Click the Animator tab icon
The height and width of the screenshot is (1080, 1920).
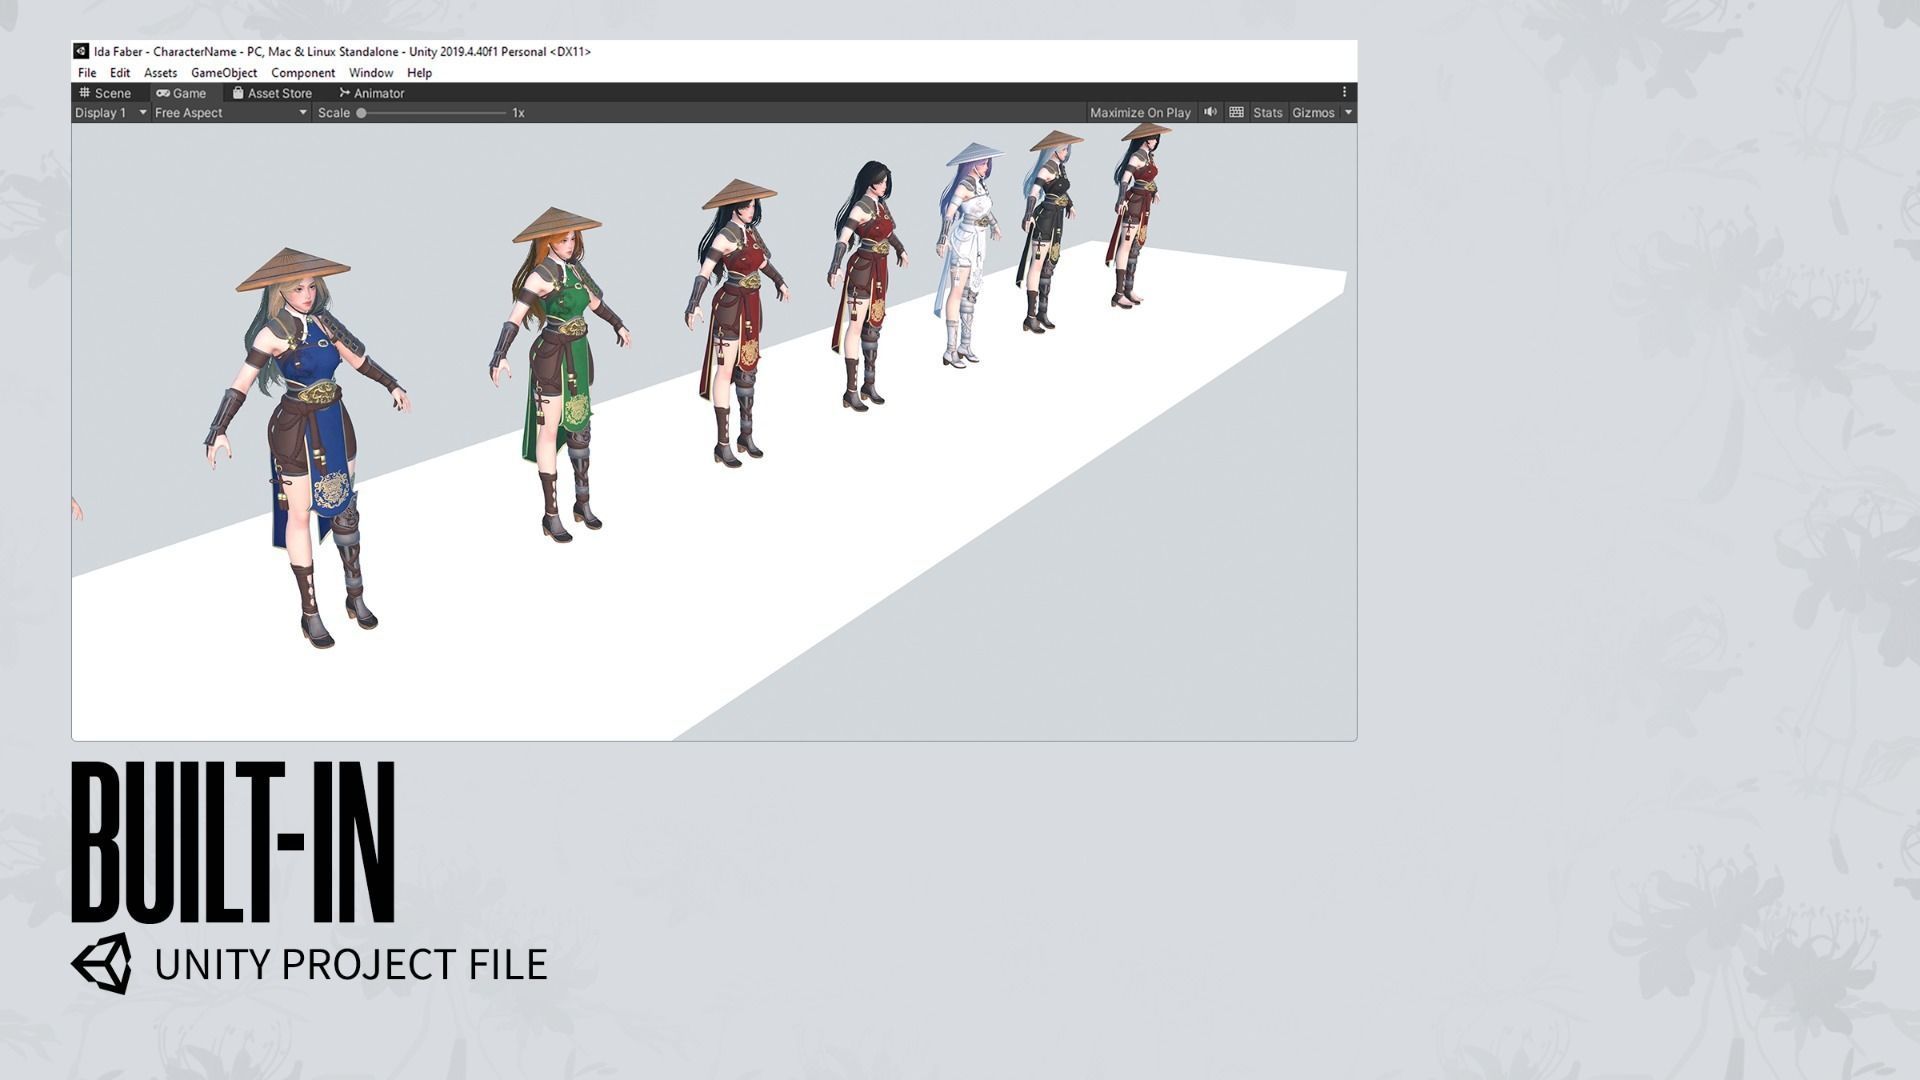point(344,93)
